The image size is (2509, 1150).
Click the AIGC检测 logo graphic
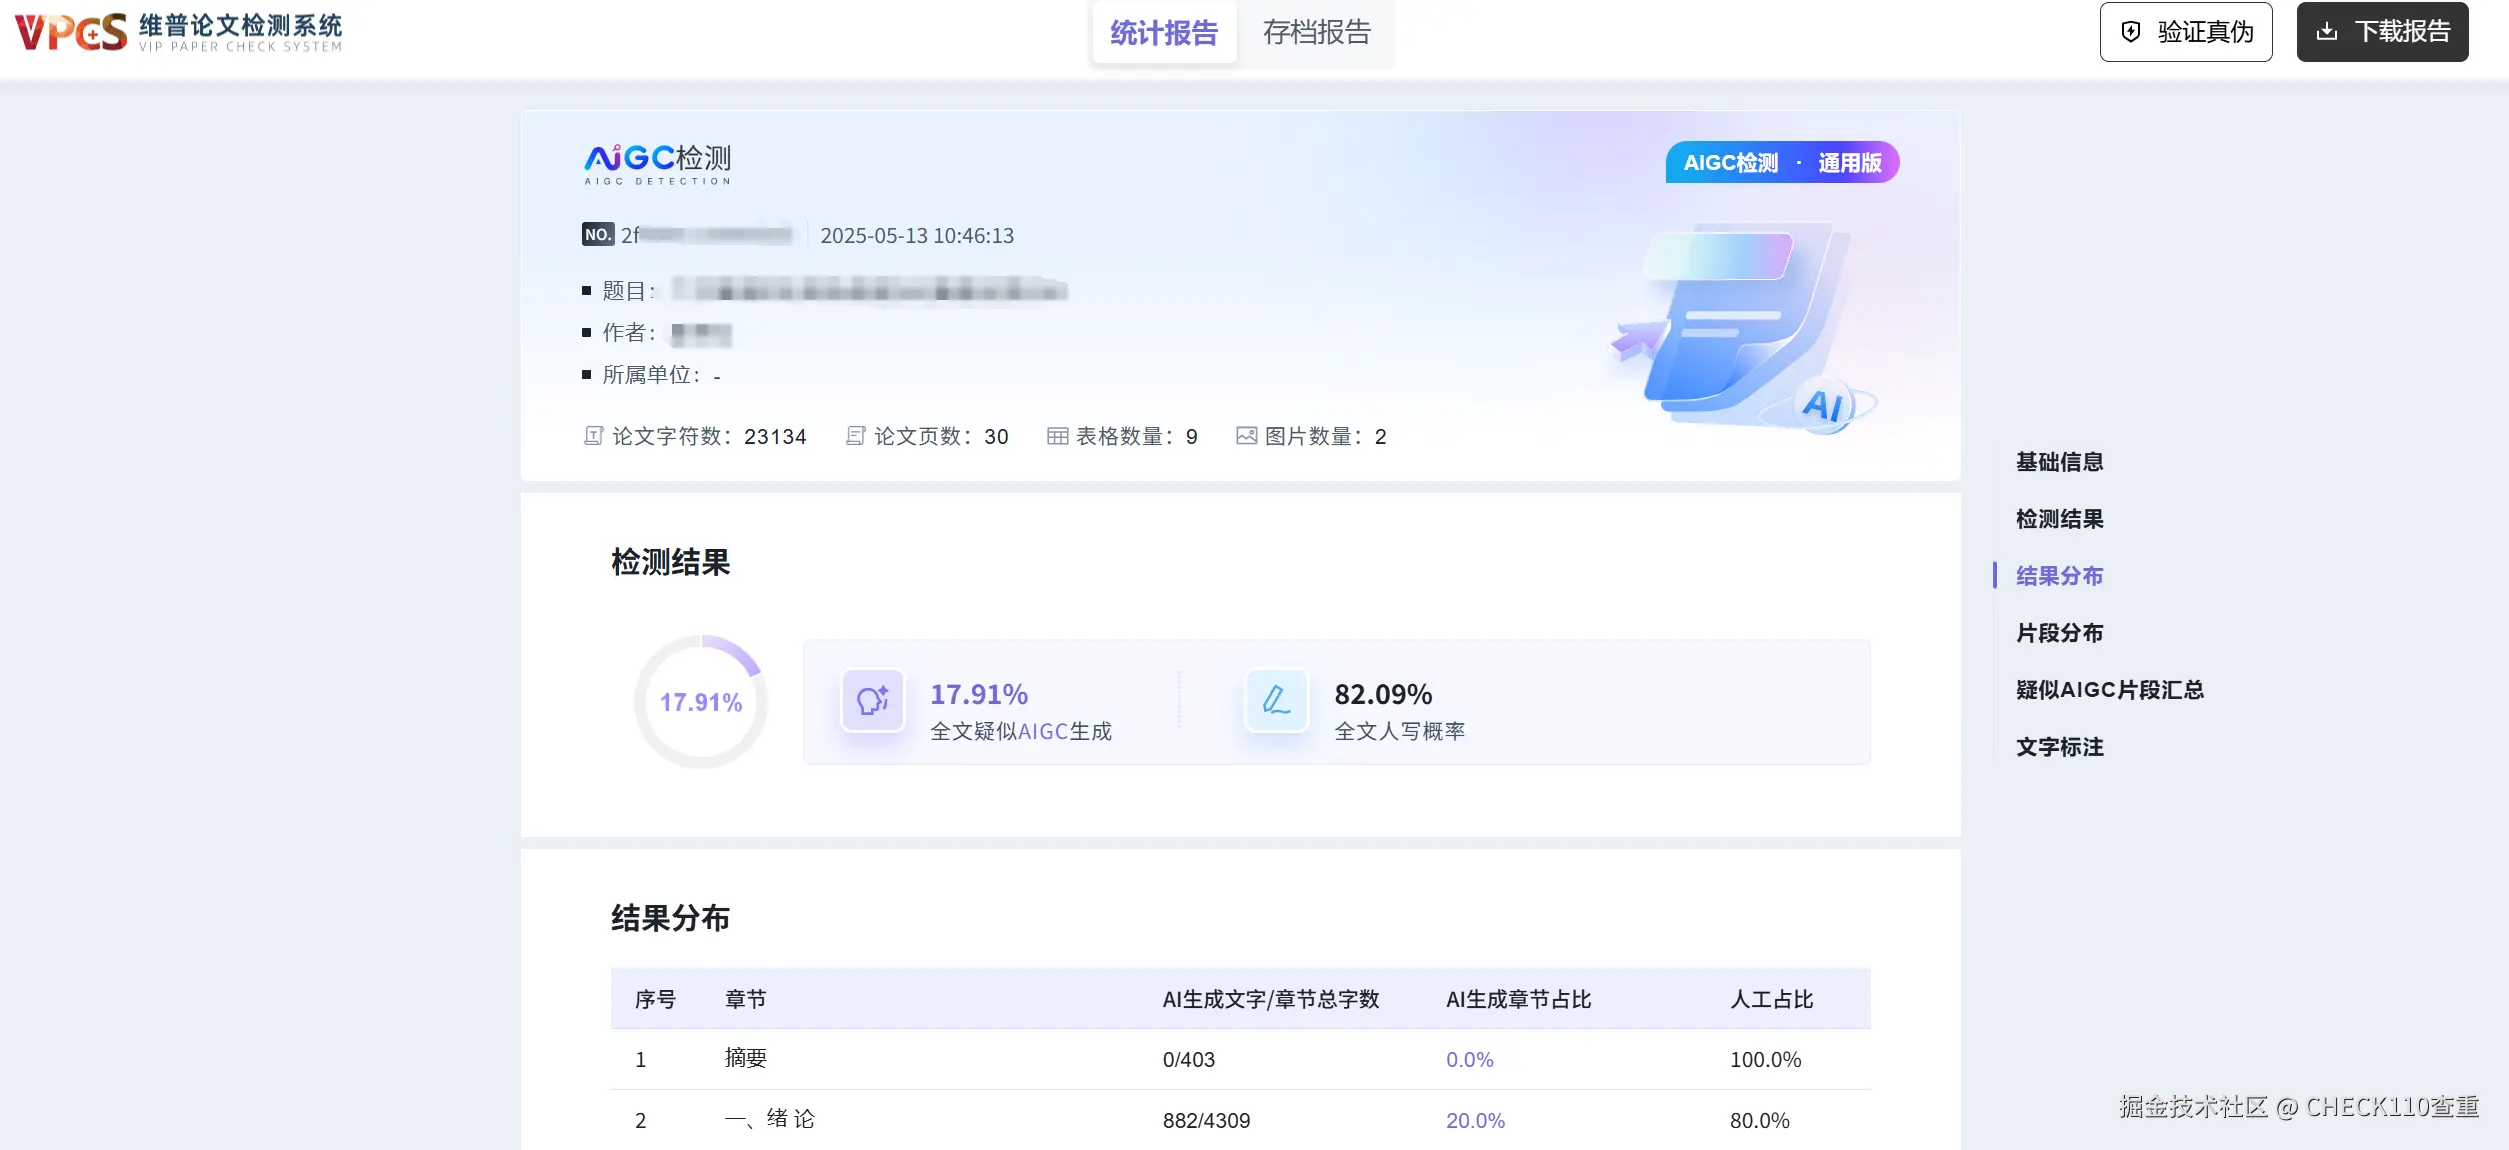(x=657, y=164)
